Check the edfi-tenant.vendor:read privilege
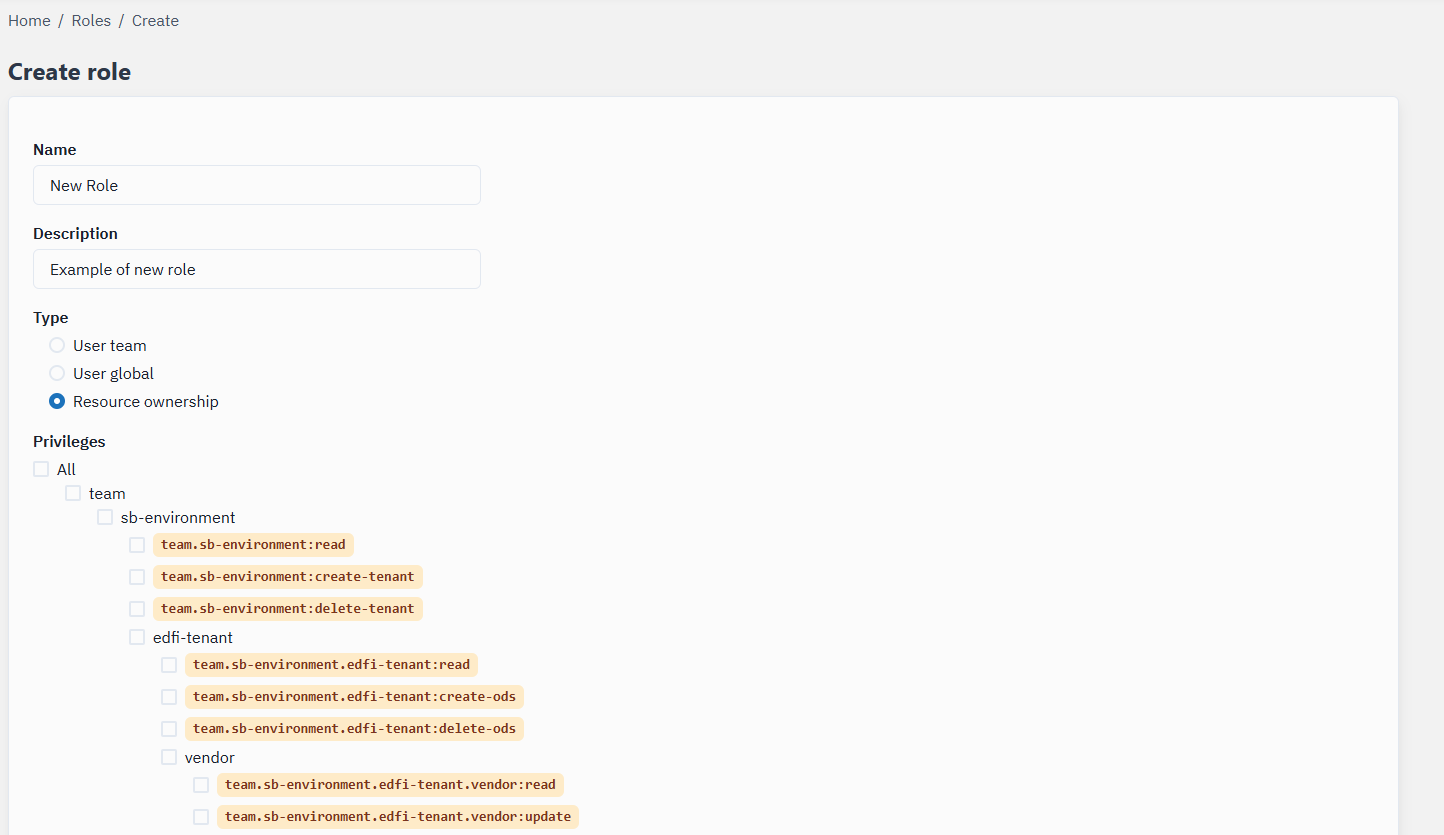The image size is (1444, 835). 201,785
